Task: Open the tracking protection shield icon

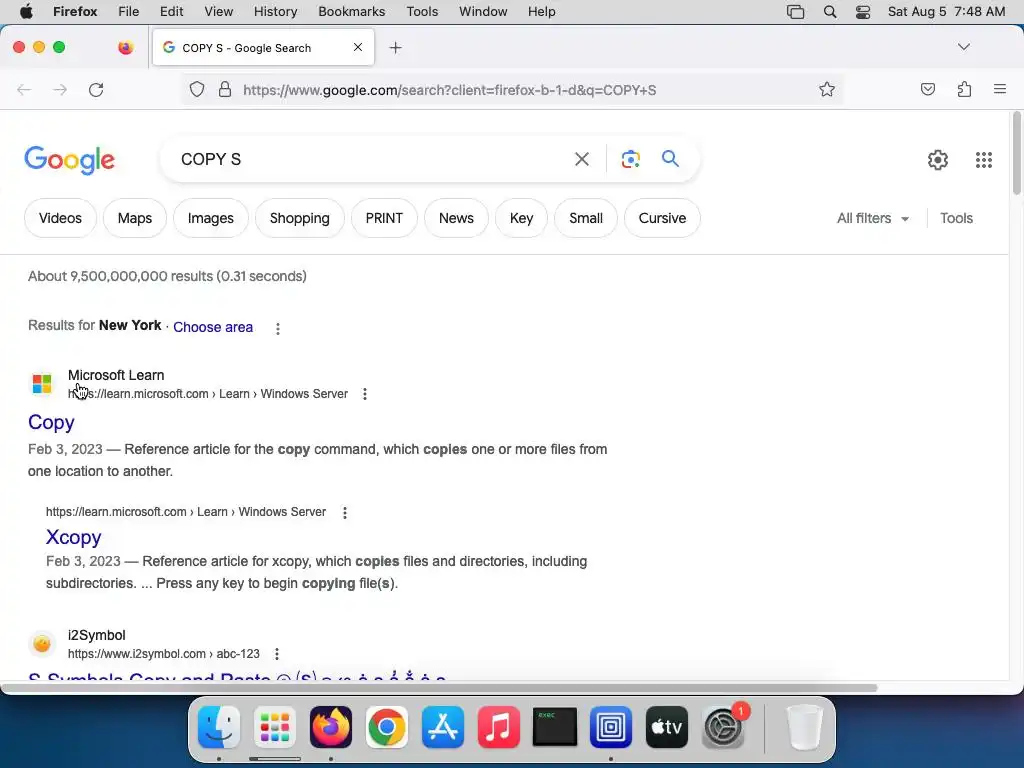Action: [197, 89]
